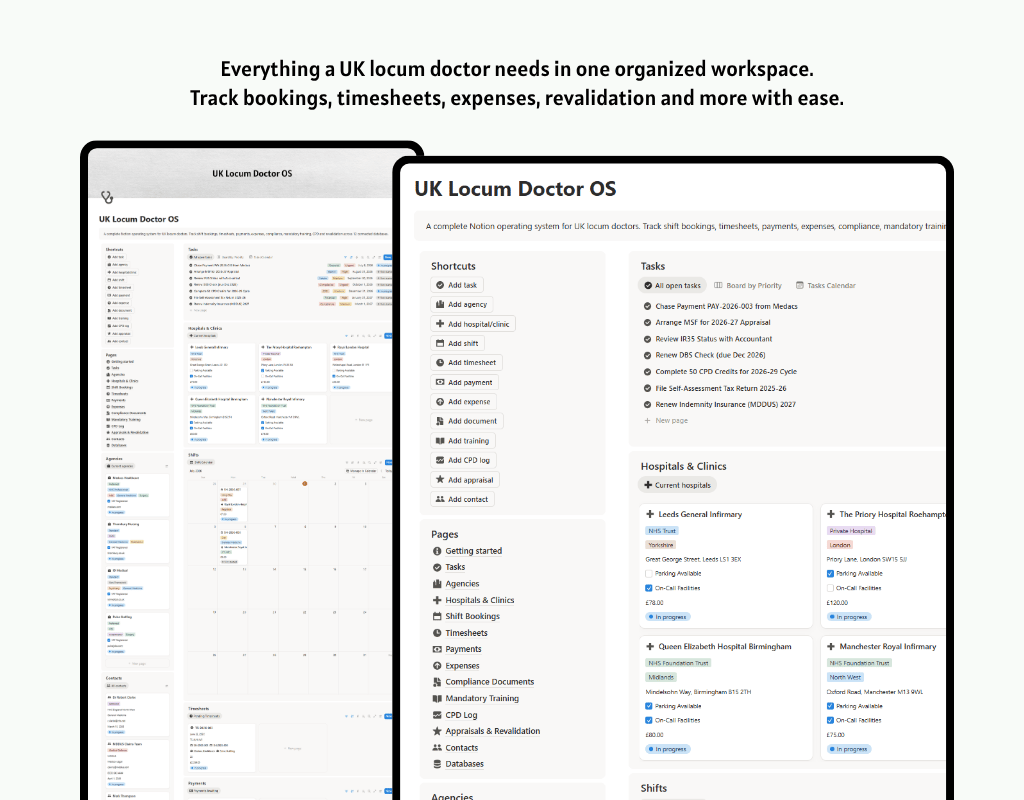Click check icon beside Complete 50 CPD Credits
Image resolution: width=1024 pixels, height=800 pixels.
pos(647,372)
